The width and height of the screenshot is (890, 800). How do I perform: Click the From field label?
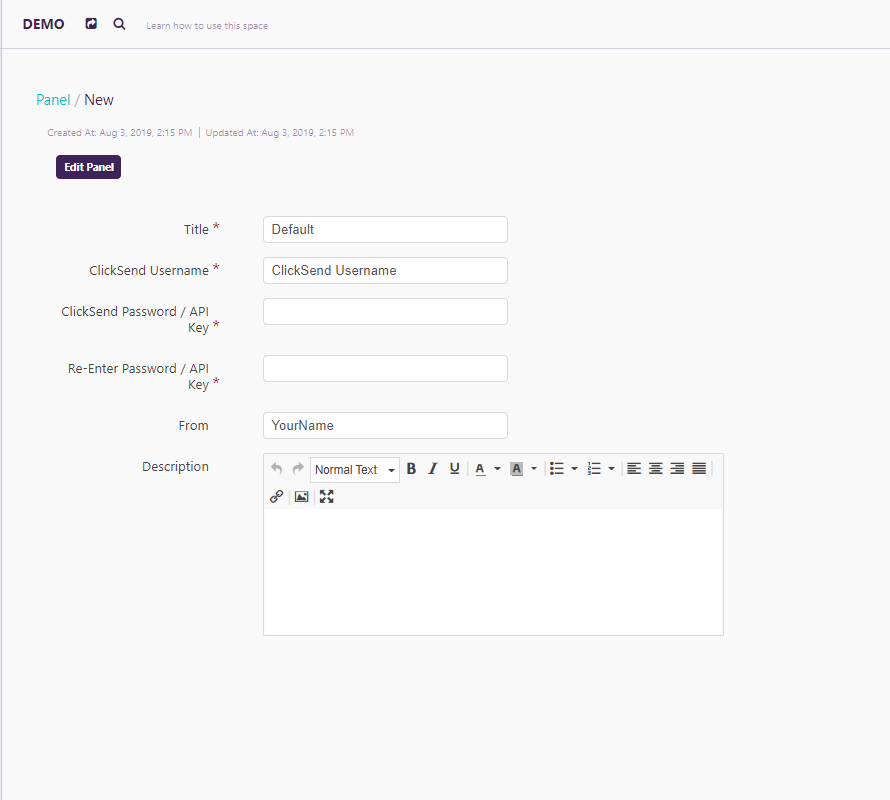coord(194,425)
